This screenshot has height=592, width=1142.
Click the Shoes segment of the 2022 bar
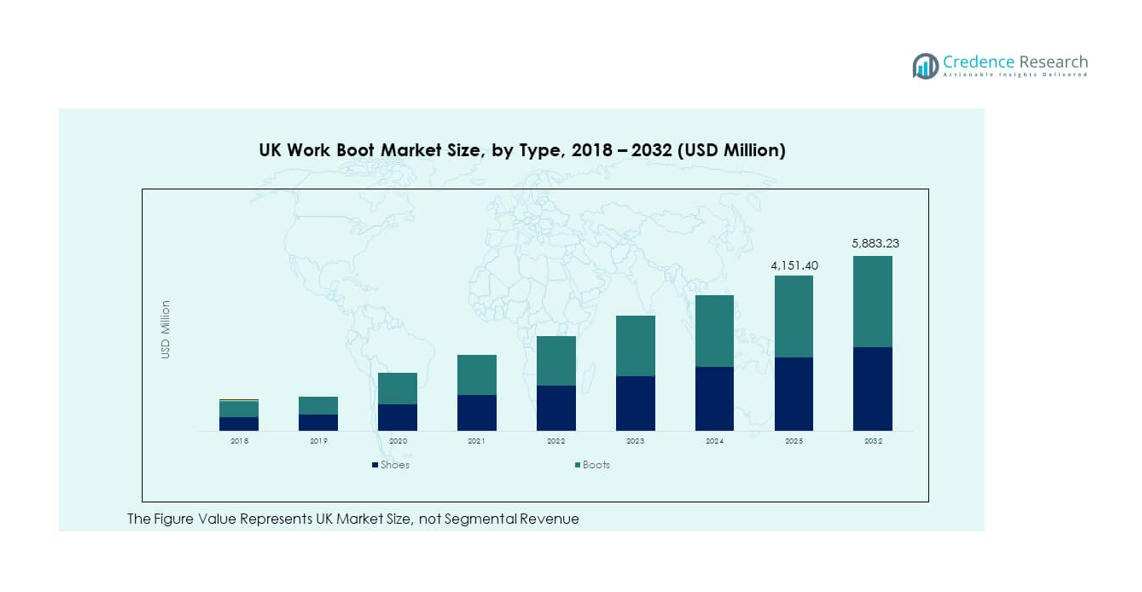click(x=556, y=408)
